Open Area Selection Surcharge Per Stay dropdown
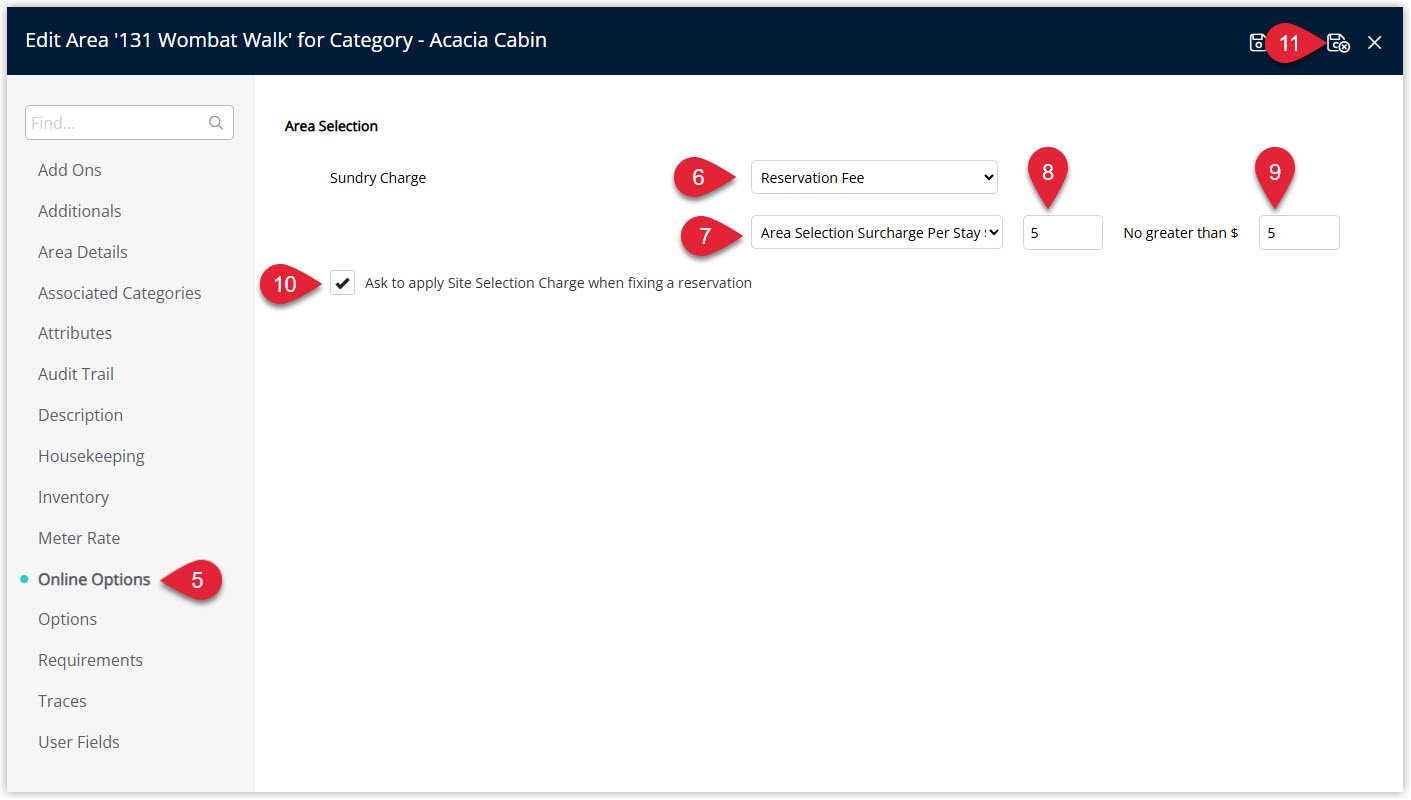The height and width of the screenshot is (800, 1411). pyautogui.click(x=877, y=232)
